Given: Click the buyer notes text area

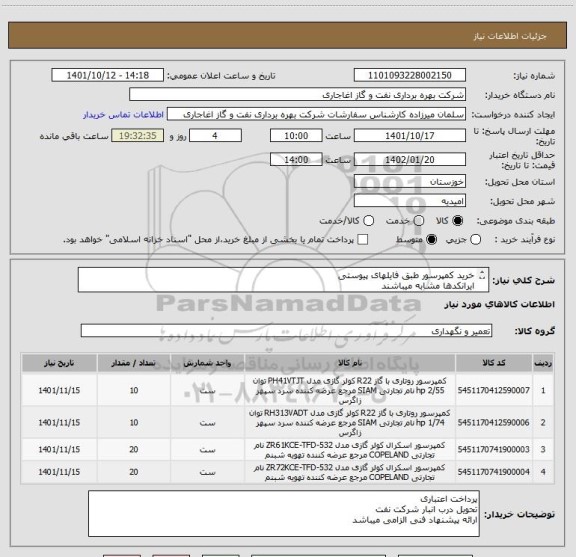Looking at the screenshot, I should tap(284, 513).
